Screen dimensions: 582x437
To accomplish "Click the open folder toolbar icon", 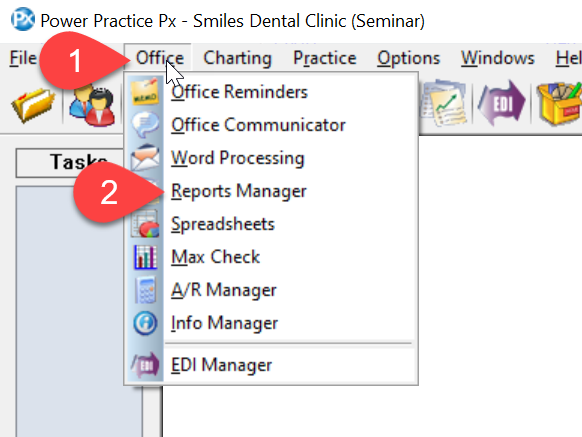I will coord(33,105).
